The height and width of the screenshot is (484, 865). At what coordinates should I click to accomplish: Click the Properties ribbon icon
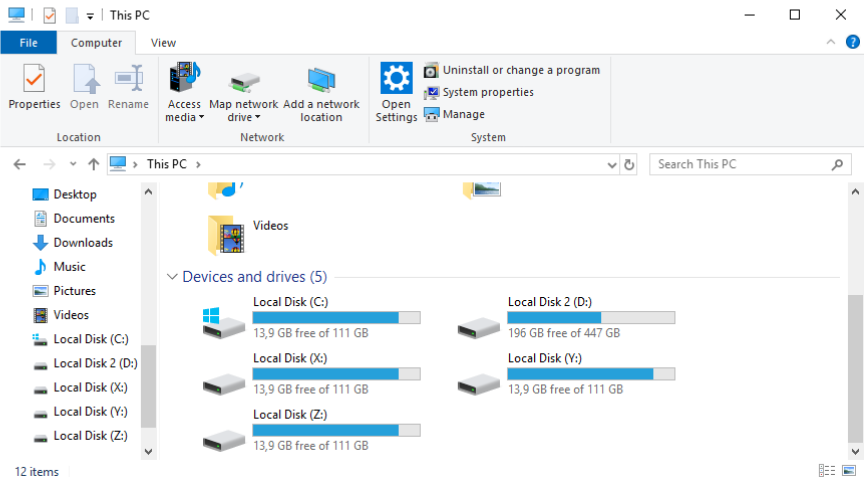34,79
